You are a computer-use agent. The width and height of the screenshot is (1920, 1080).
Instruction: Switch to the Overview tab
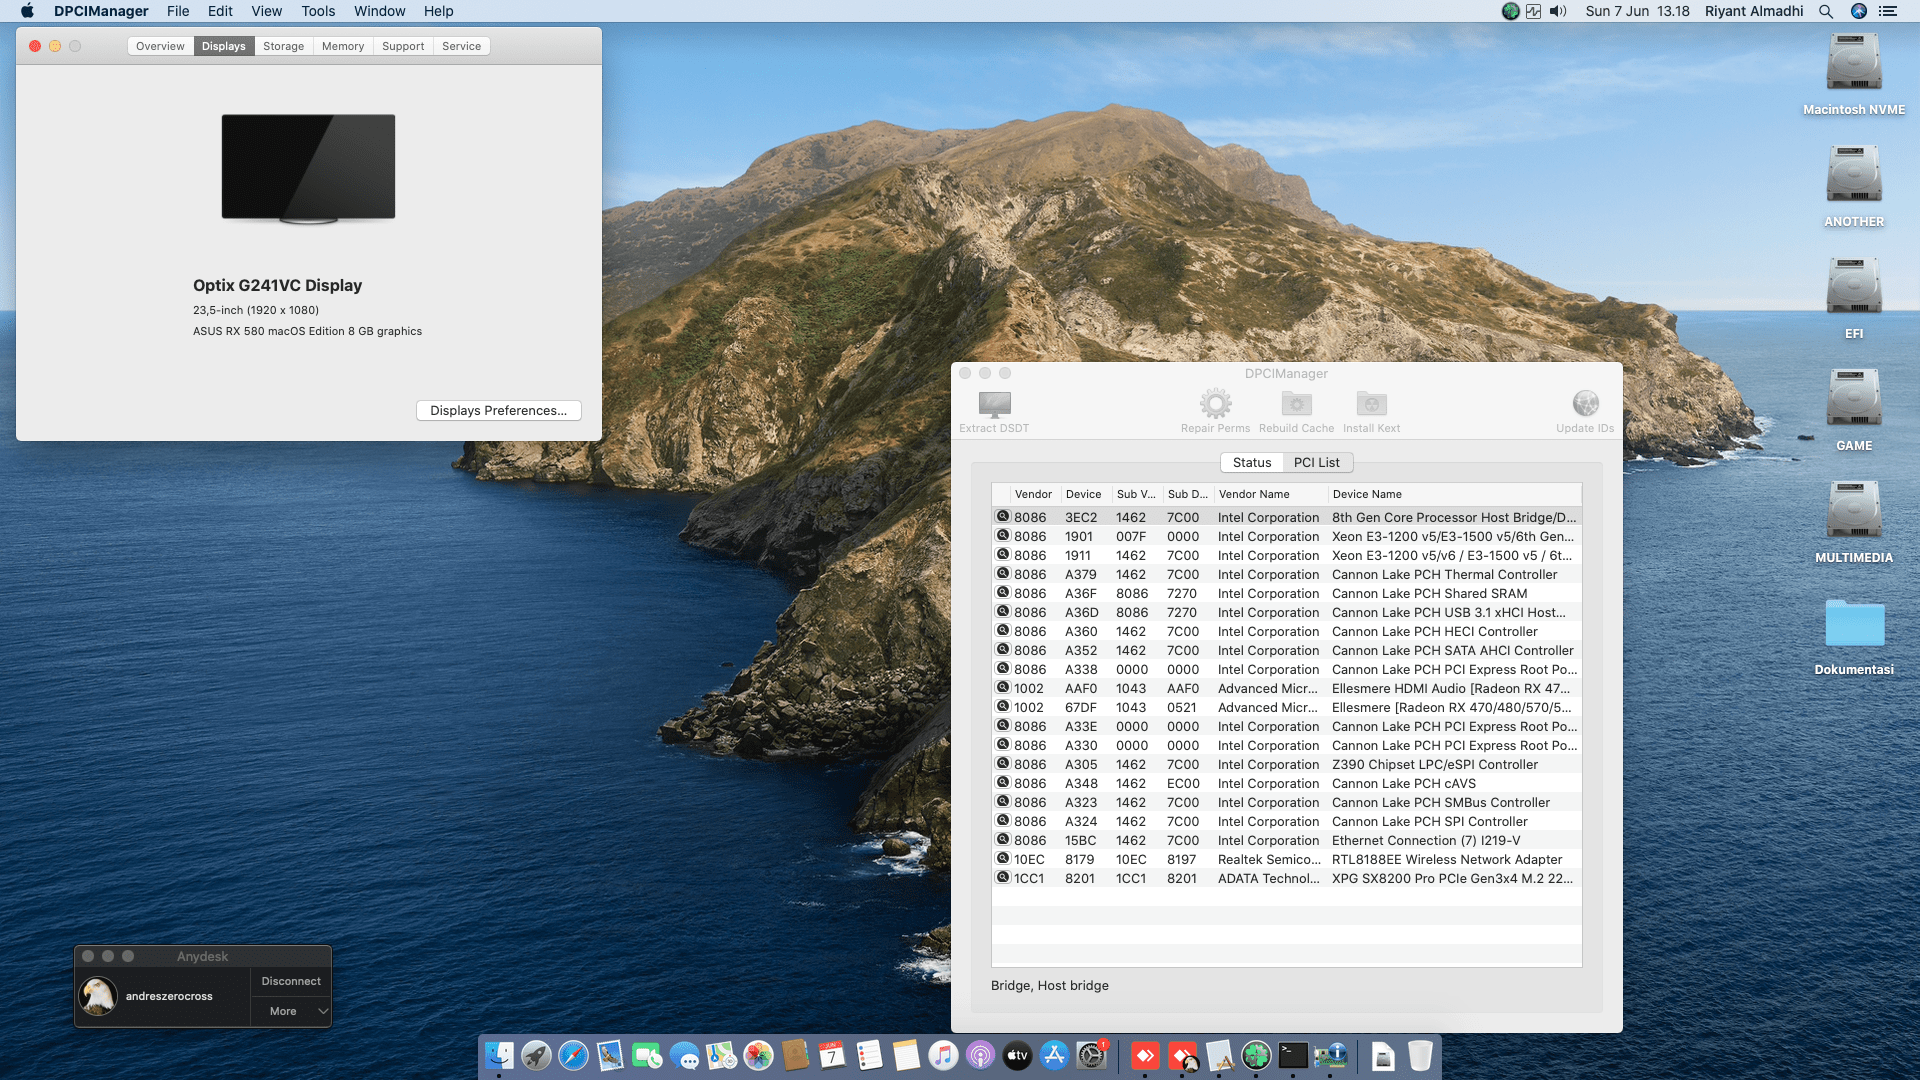[x=160, y=46]
